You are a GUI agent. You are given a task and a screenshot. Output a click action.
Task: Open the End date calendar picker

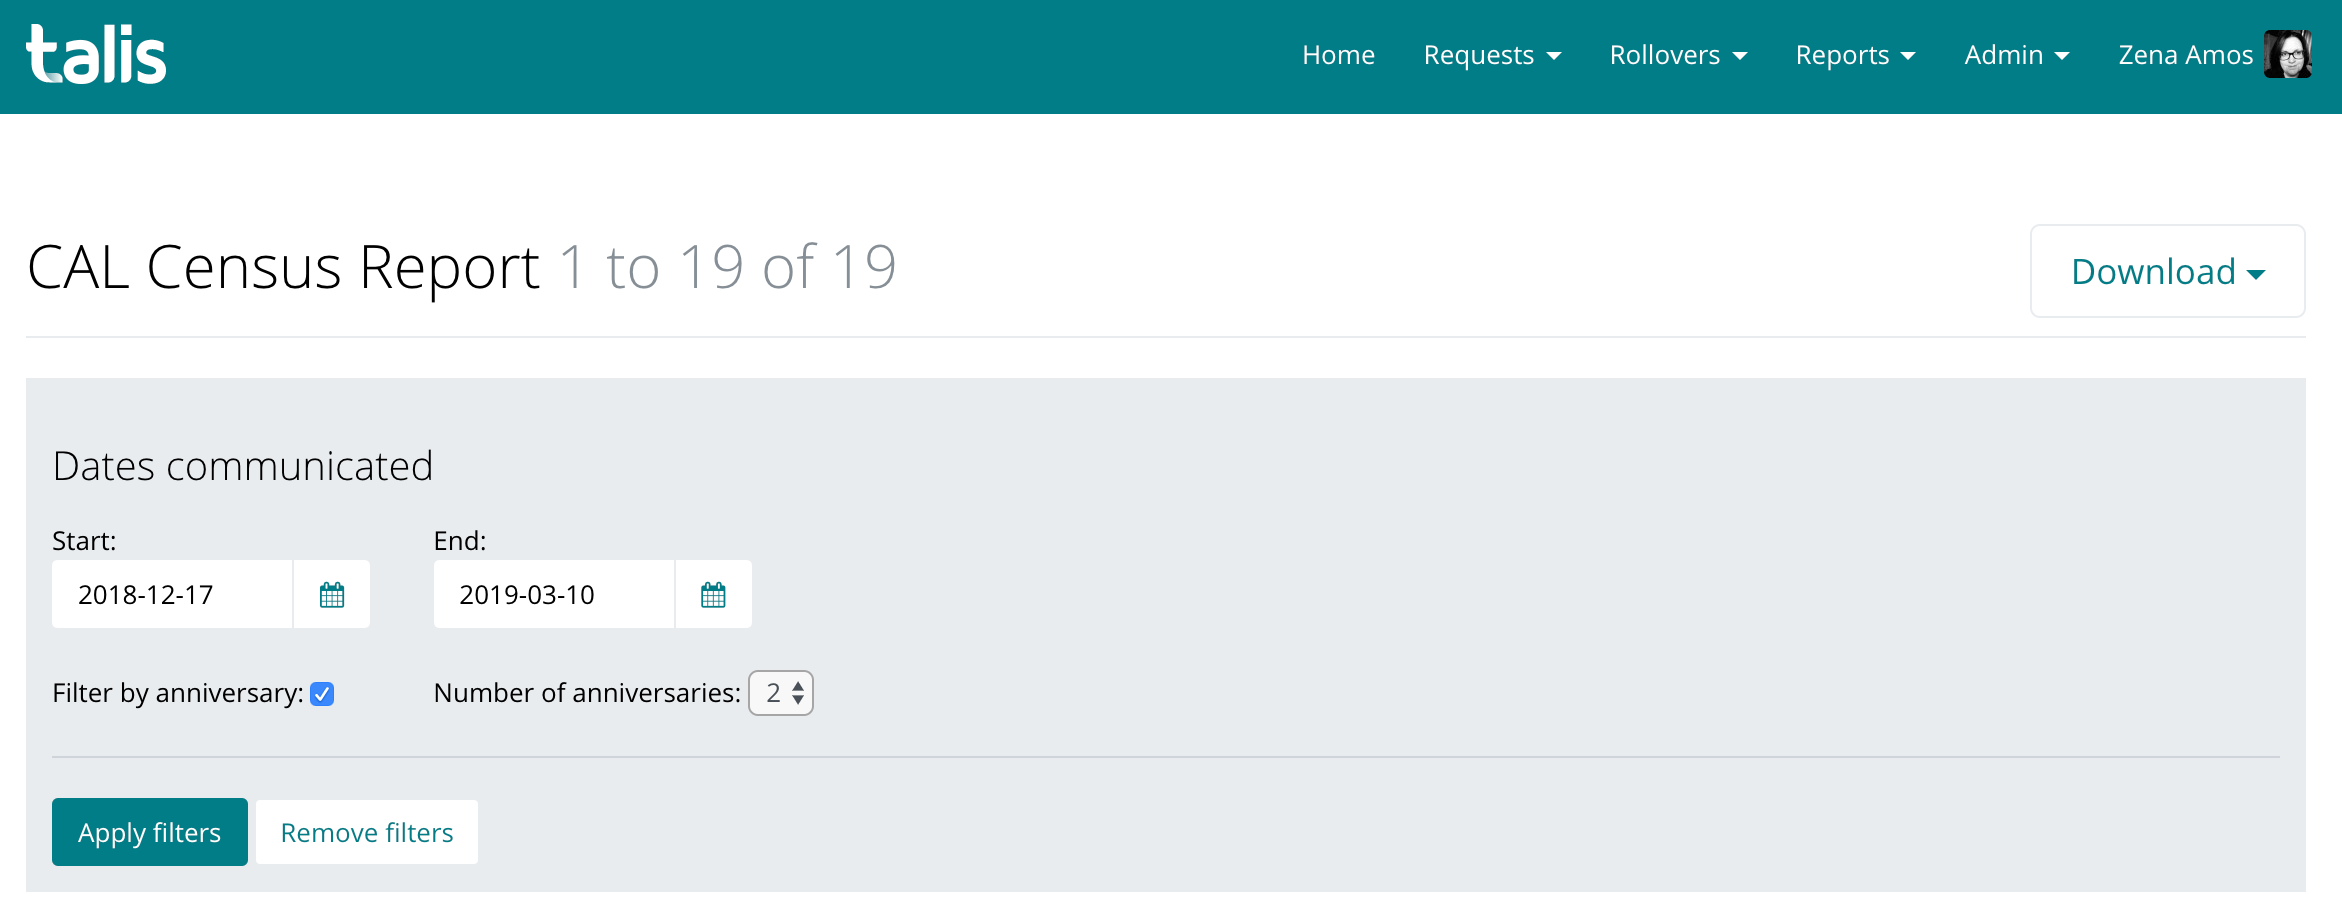[x=713, y=594]
